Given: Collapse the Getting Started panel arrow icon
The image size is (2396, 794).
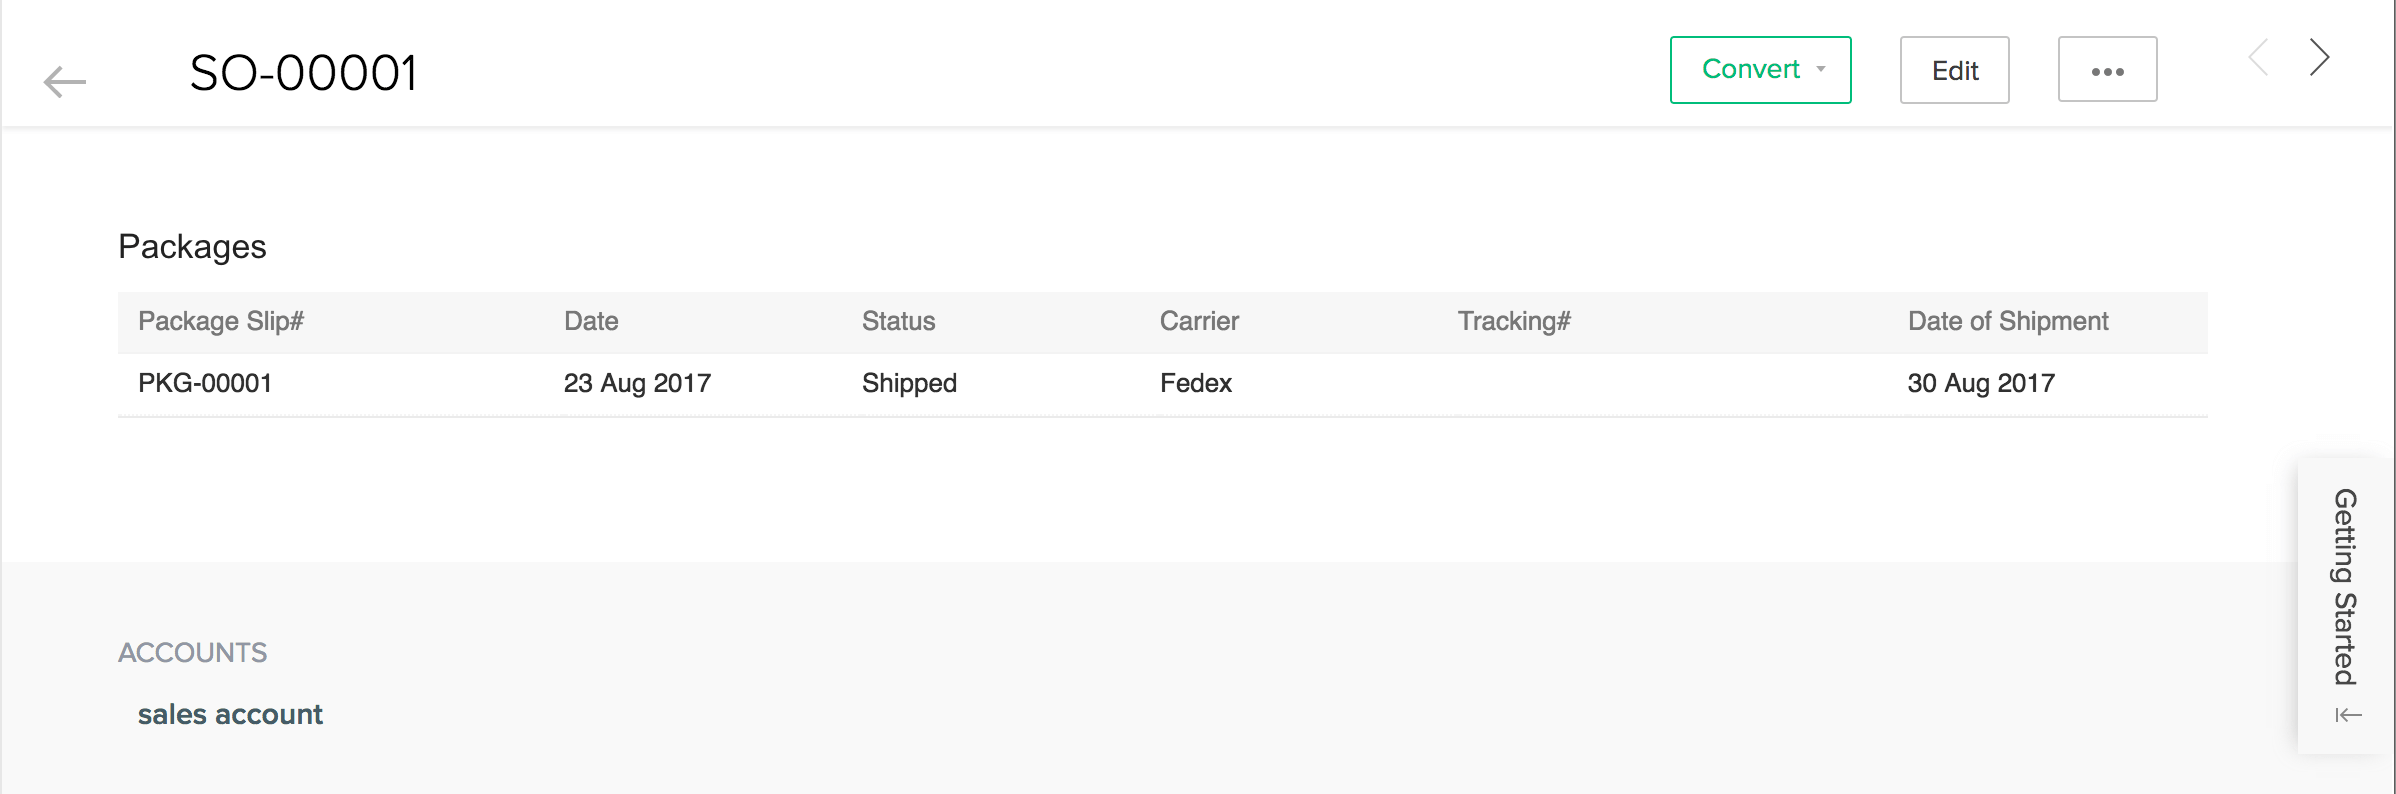Looking at the screenshot, I should [2348, 715].
